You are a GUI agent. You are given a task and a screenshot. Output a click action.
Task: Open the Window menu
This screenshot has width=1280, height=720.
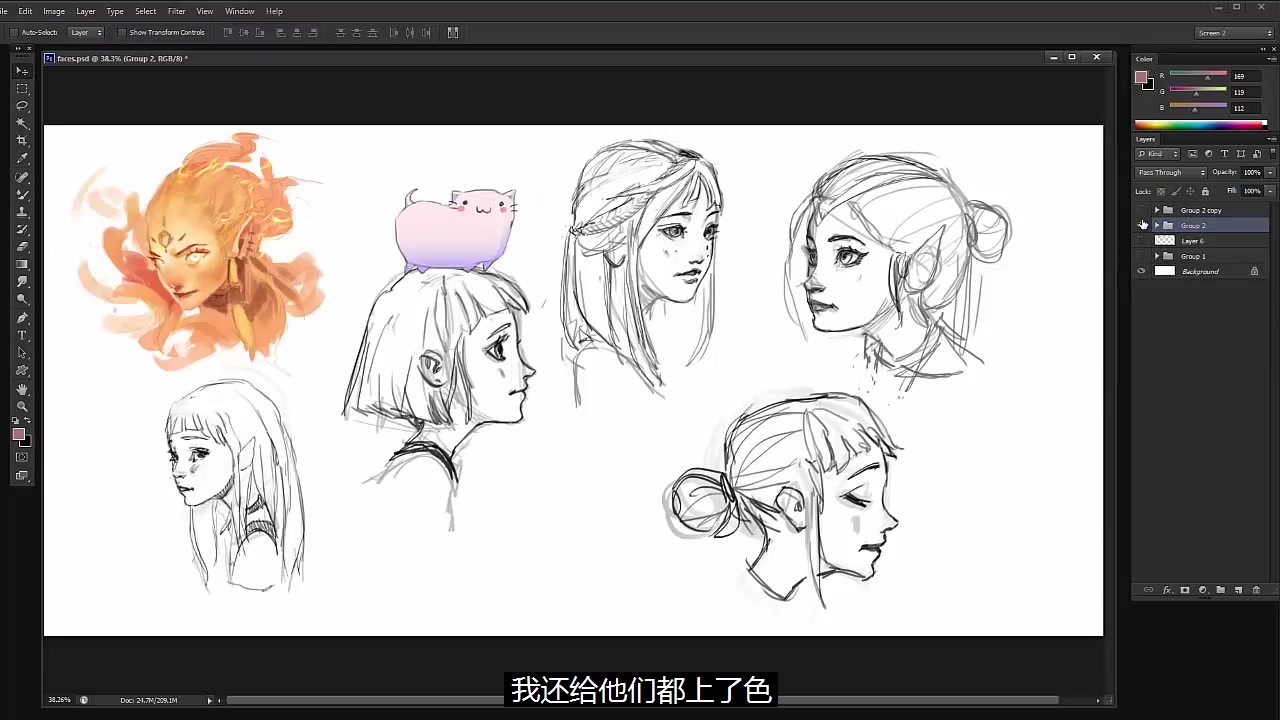pos(239,11)
